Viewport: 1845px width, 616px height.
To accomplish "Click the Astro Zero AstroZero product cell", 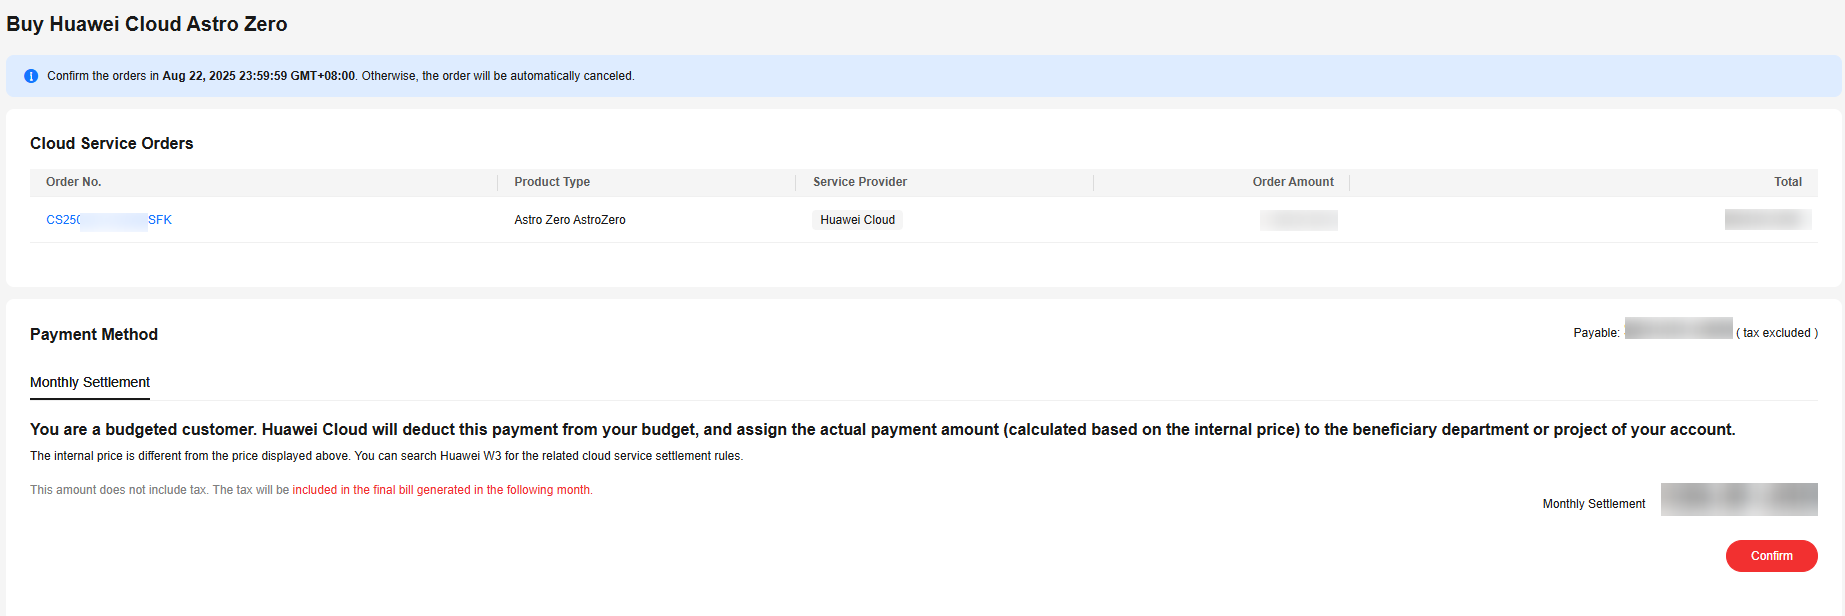I will (x=570, y=220).
